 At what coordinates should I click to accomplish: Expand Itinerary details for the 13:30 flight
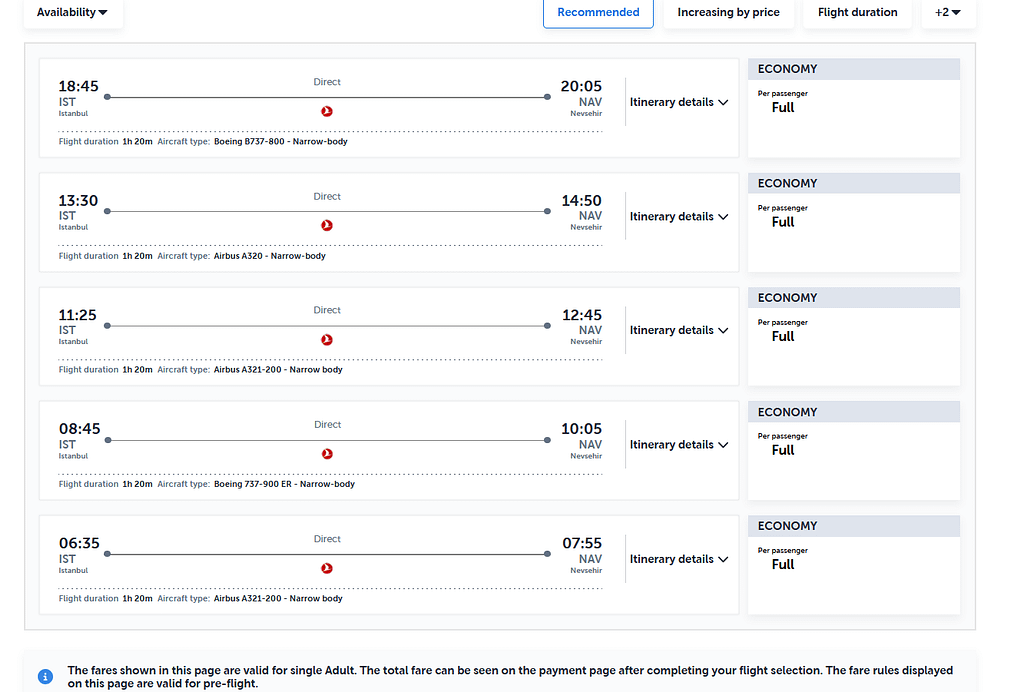[679, 217]
